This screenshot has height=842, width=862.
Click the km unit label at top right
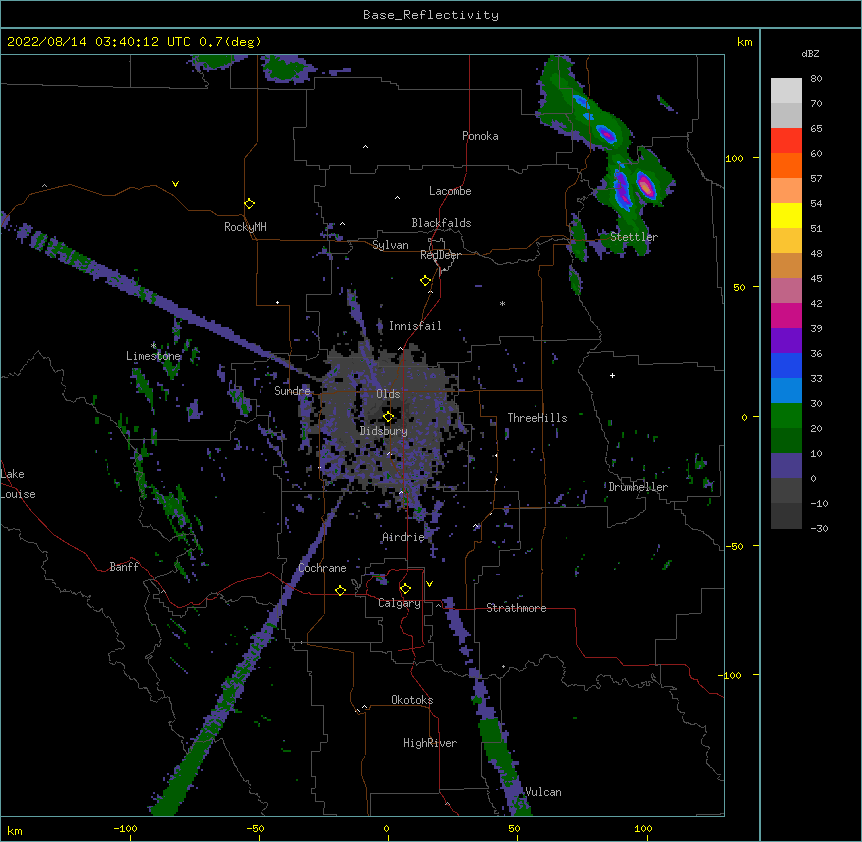(x=744, y=42)
